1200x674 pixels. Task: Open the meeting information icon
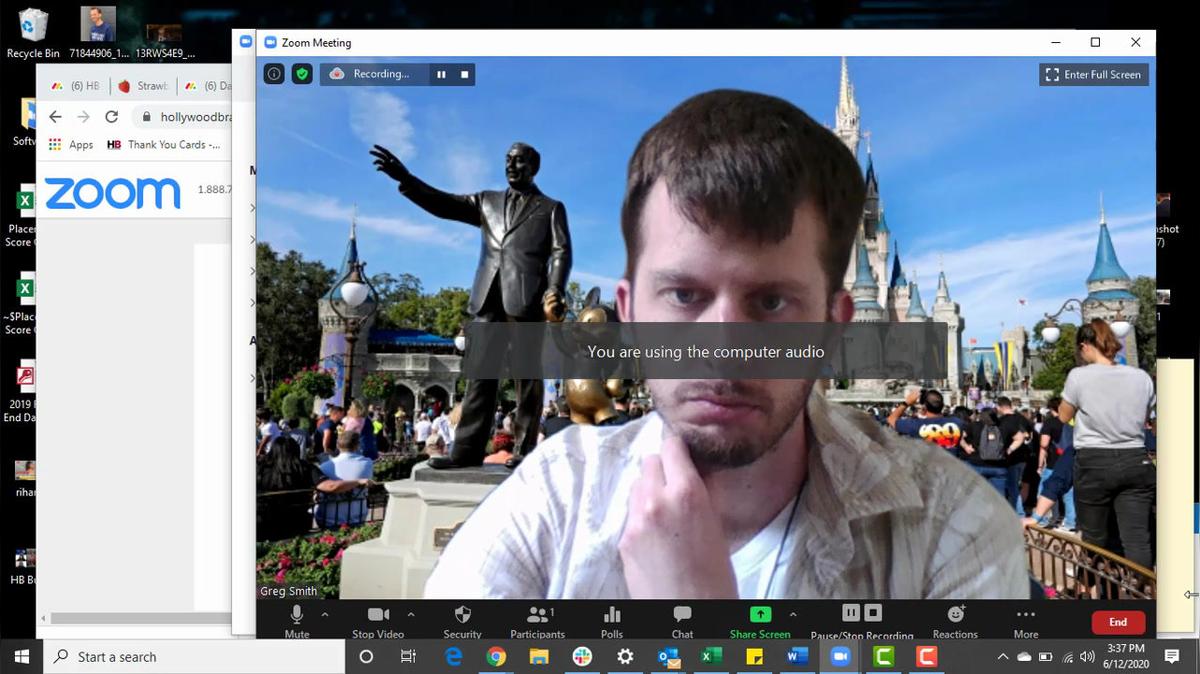point(274,74)
